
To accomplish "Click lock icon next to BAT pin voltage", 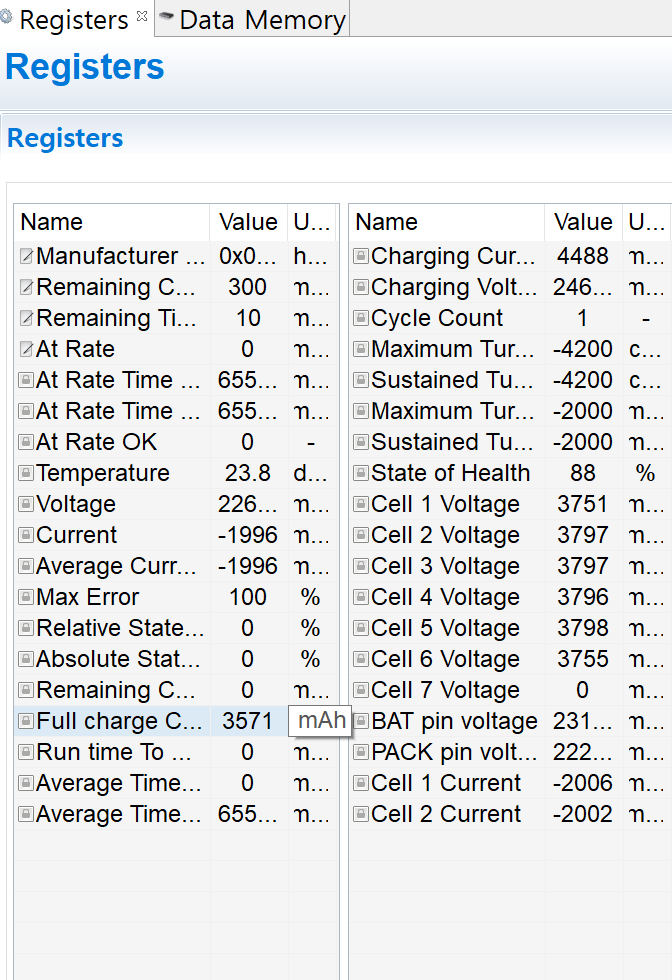I will click(361, 722).
